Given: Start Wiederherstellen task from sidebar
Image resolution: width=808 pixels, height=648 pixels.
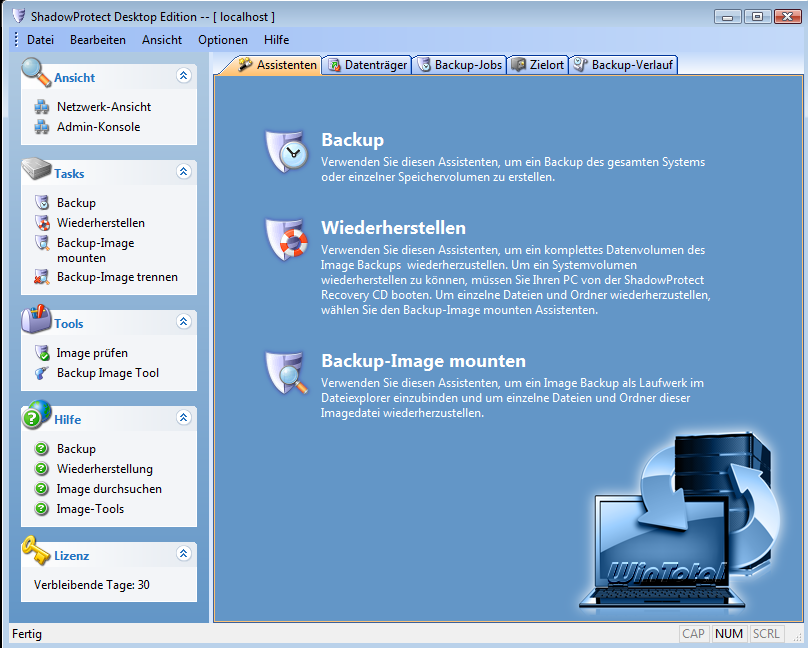Looking at the screenshot, I should [x=100, y=223].
